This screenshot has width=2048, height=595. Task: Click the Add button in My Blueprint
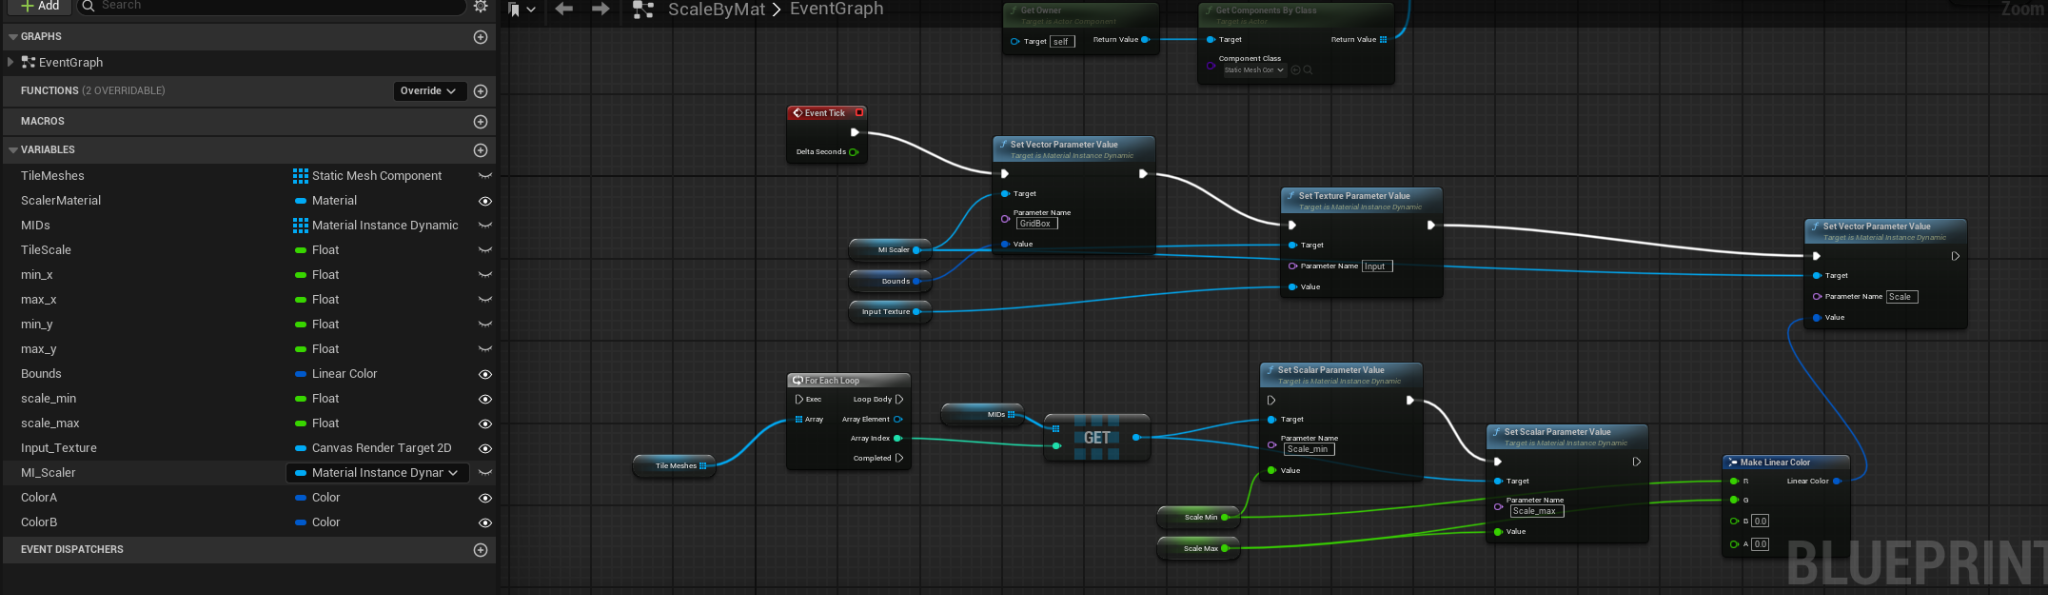point(40,6)
